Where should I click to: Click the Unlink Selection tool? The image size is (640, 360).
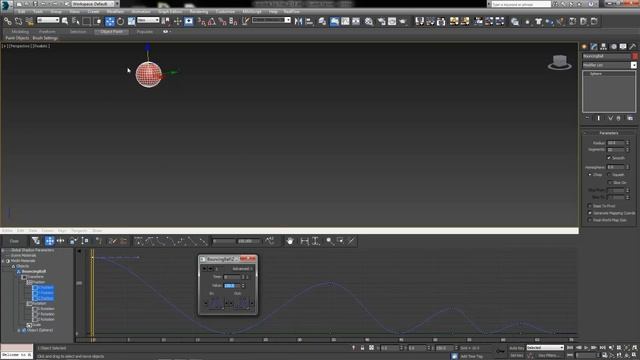coord(18,21)
